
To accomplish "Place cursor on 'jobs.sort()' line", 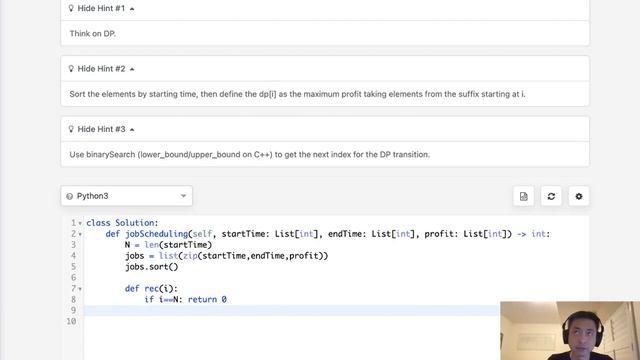I will point(151,267).
